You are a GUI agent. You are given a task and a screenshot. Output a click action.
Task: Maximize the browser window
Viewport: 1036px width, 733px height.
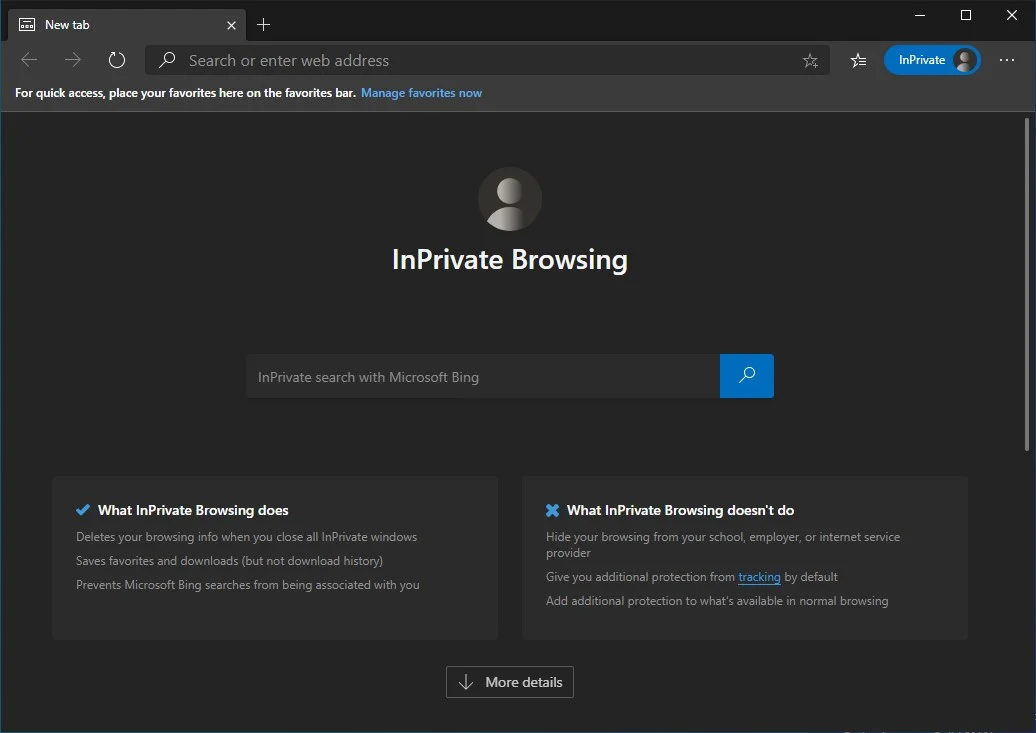[x=966, y=15]
